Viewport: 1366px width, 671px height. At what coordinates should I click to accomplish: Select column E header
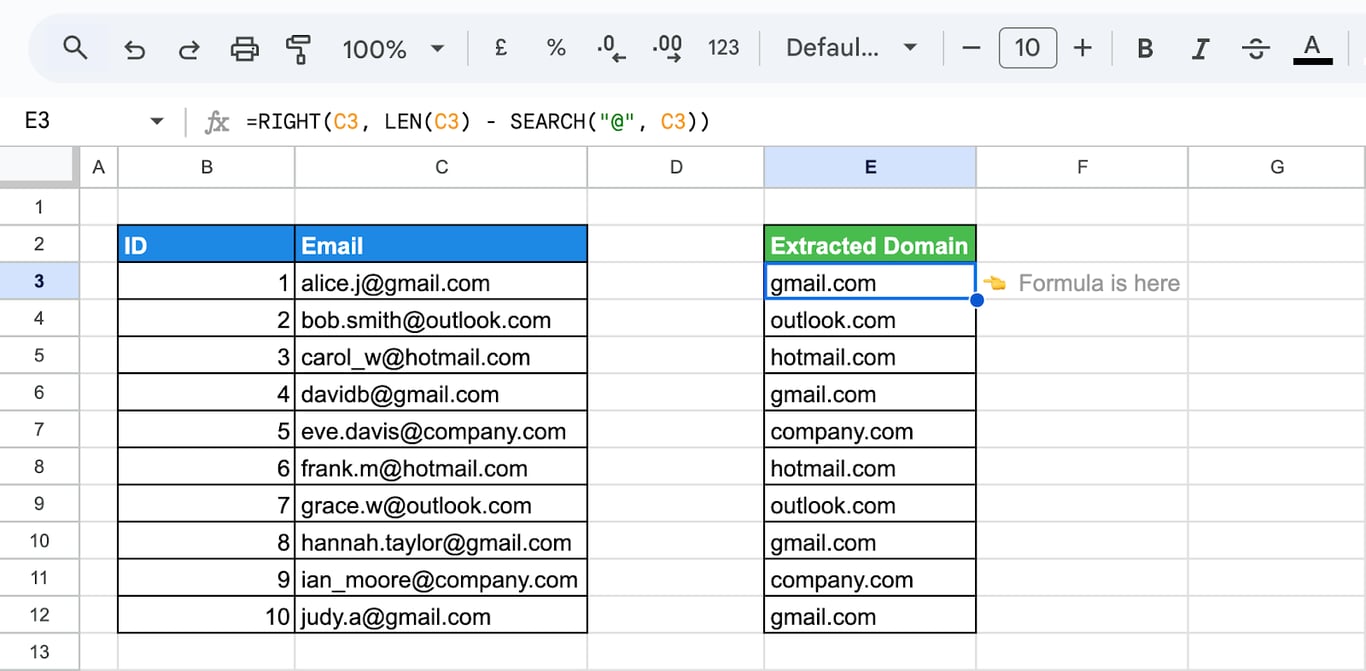pos(870,167)
